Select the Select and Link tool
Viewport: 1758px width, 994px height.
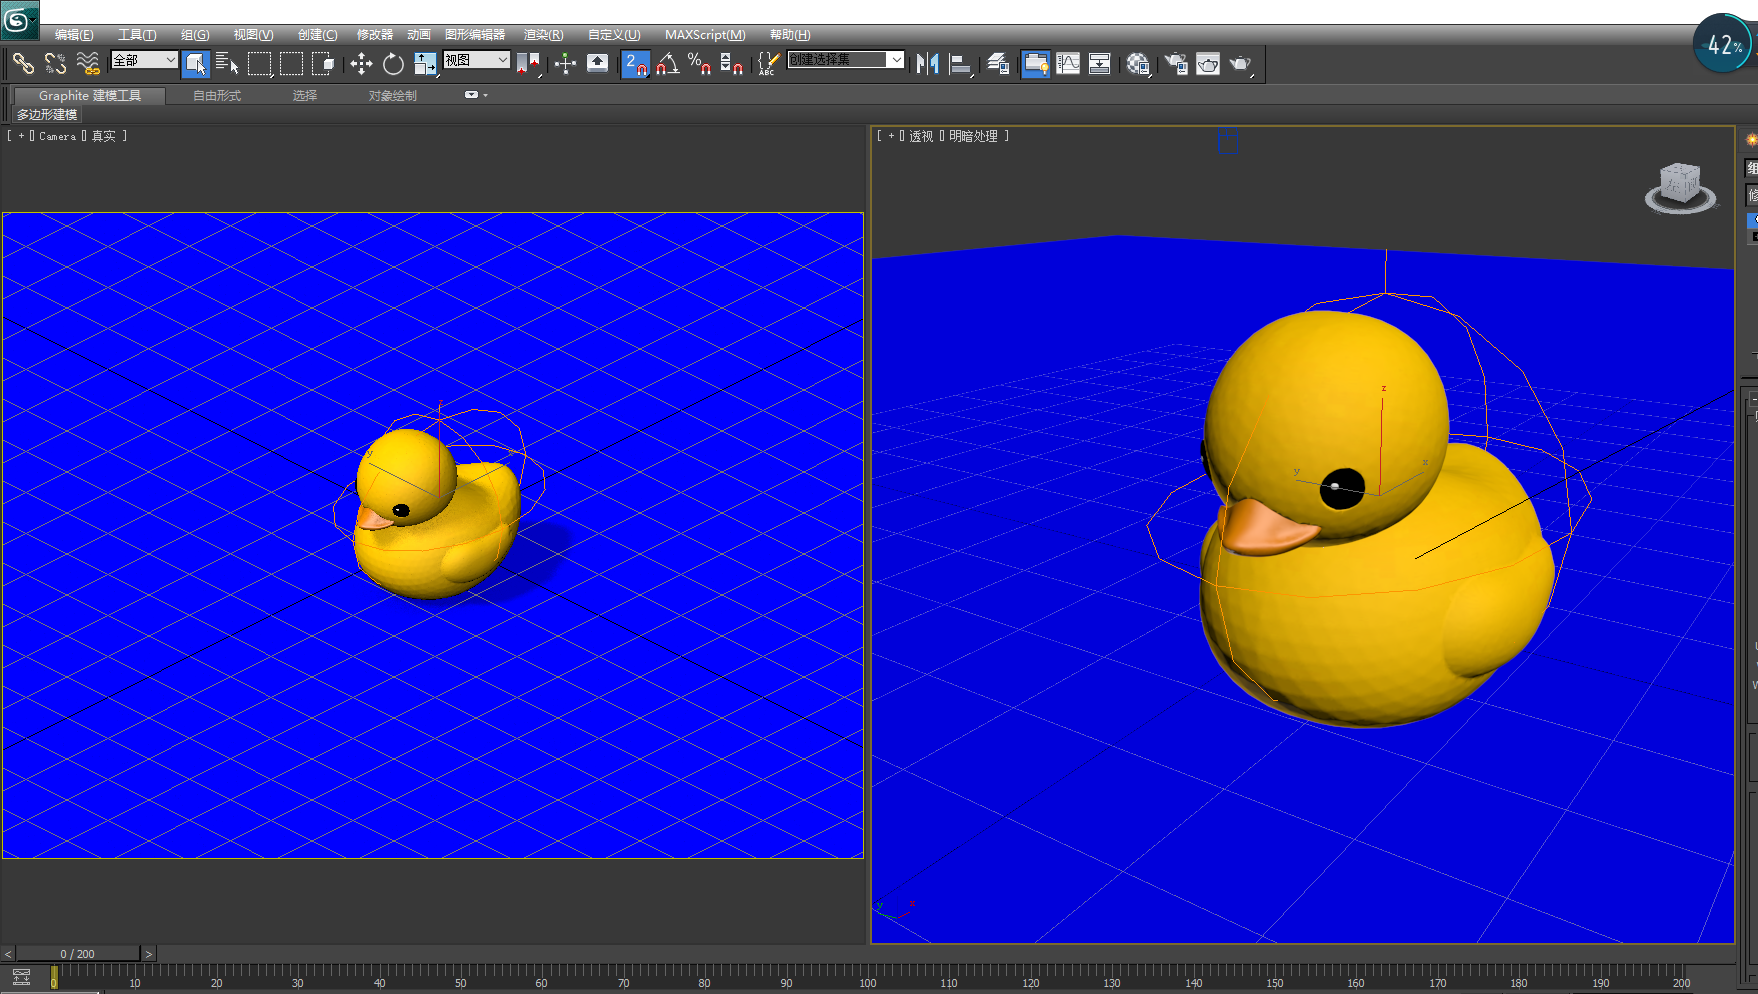tap(23, 64)
